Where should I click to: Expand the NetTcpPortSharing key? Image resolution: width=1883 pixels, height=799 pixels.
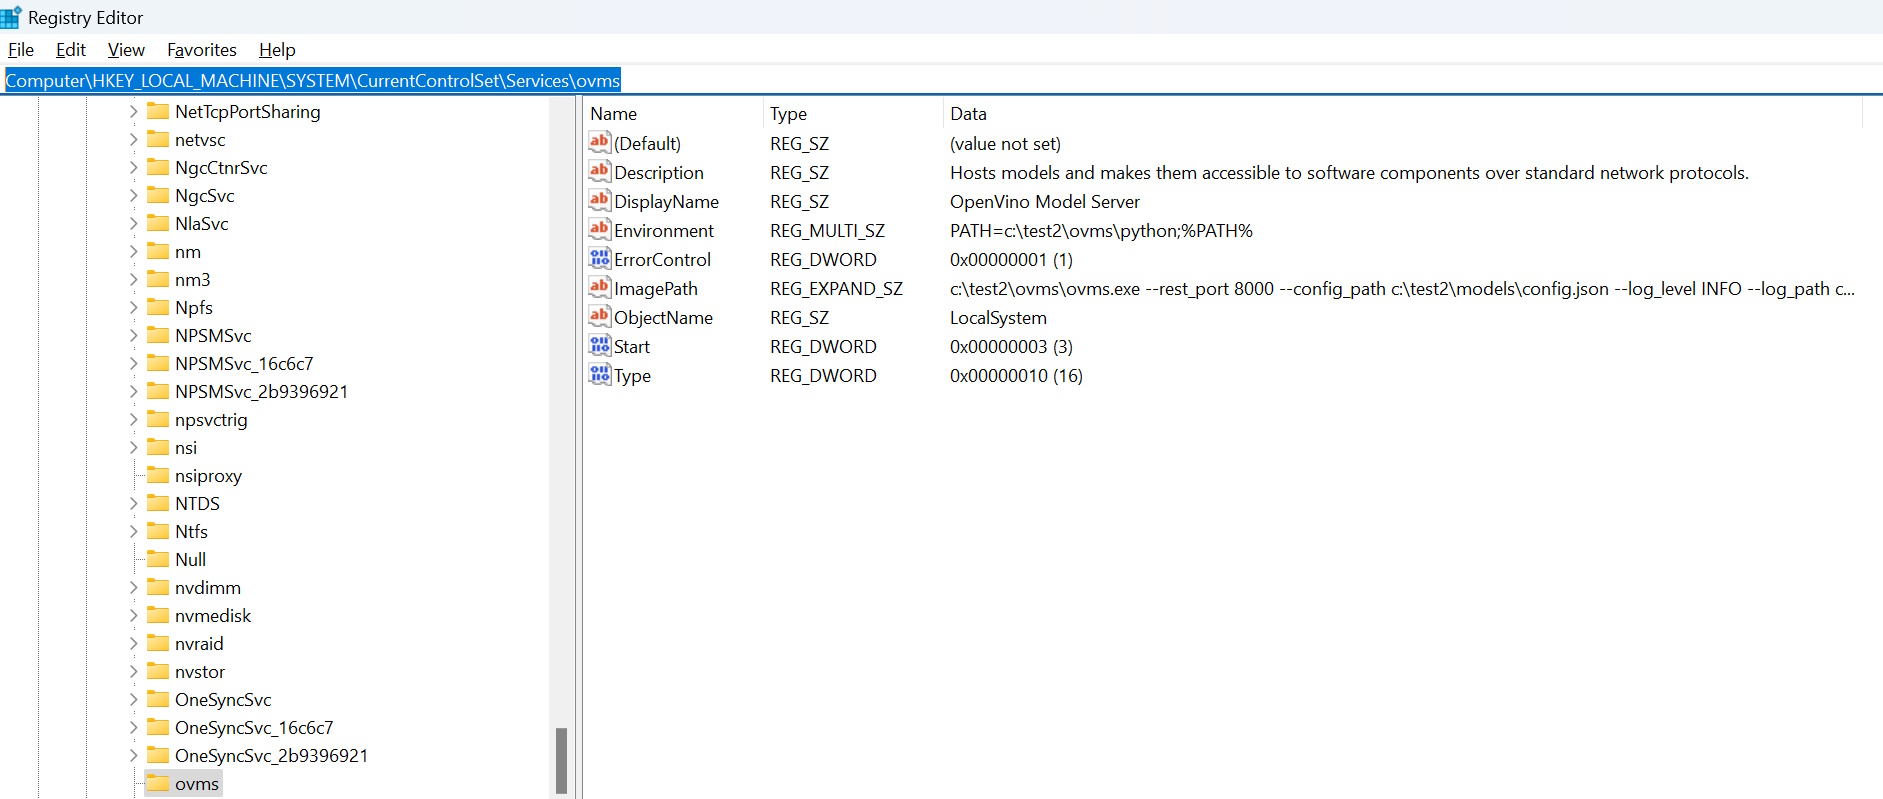click(134, 112)
